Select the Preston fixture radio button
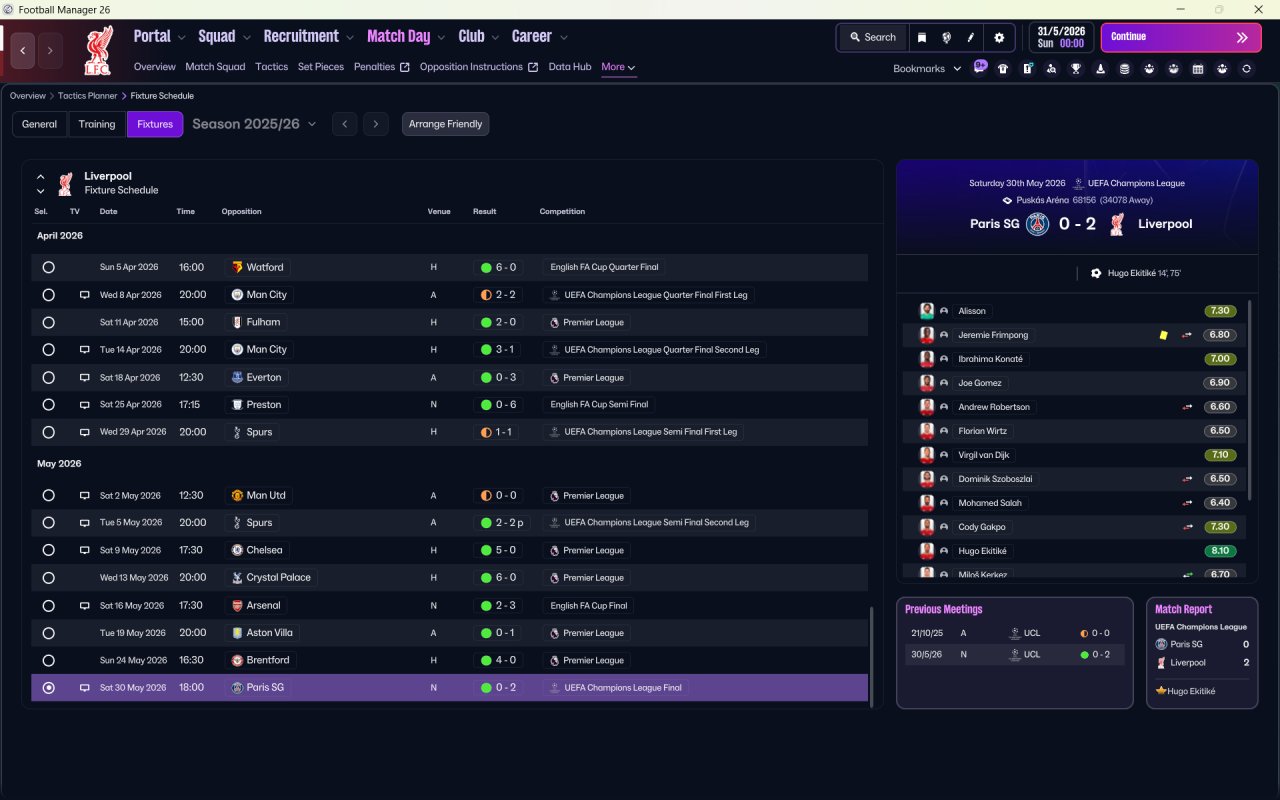Screen dimensions: 1280x800 48,405
